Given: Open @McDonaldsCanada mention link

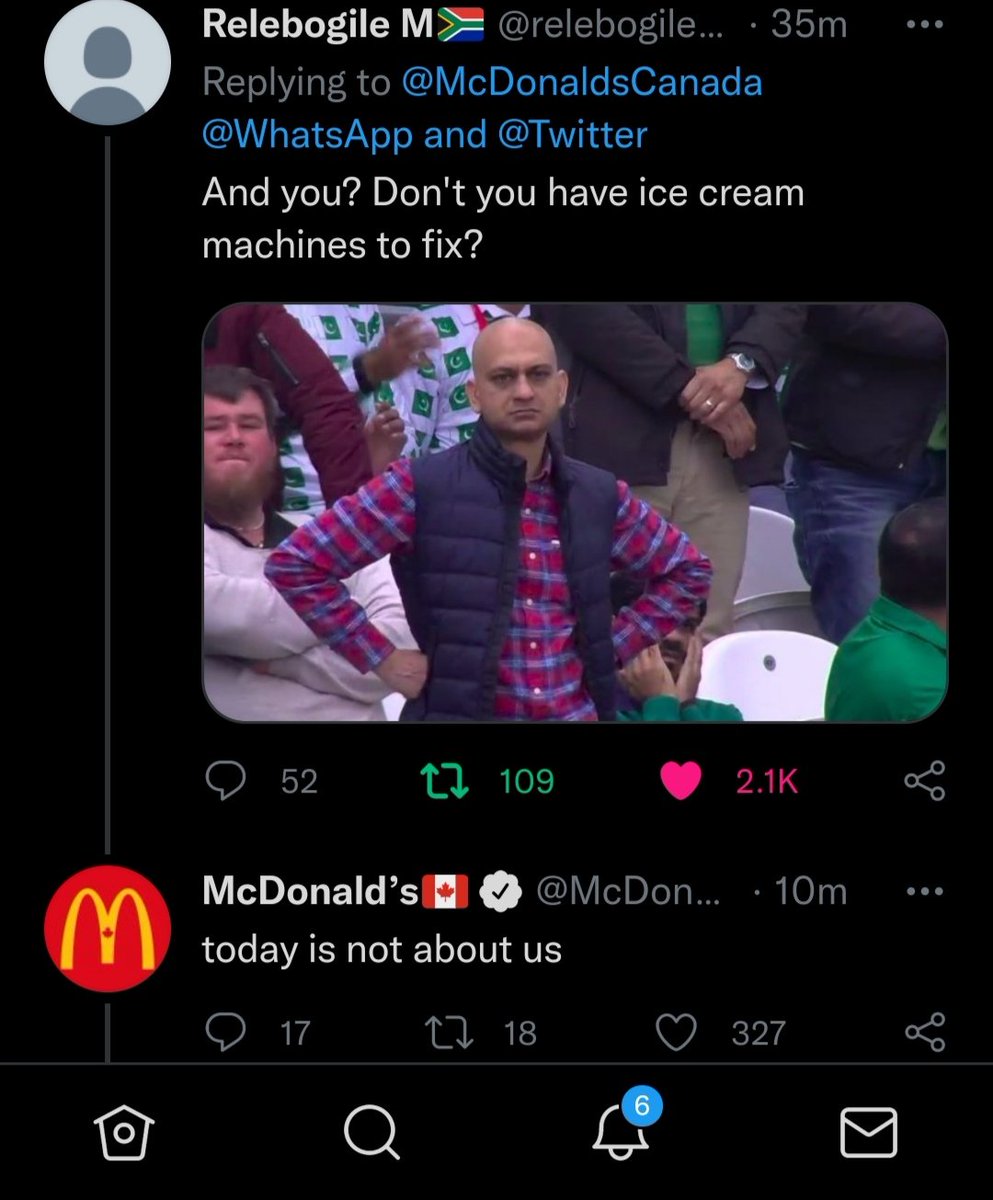Looking at the screenshot, I should coord(581,82).
